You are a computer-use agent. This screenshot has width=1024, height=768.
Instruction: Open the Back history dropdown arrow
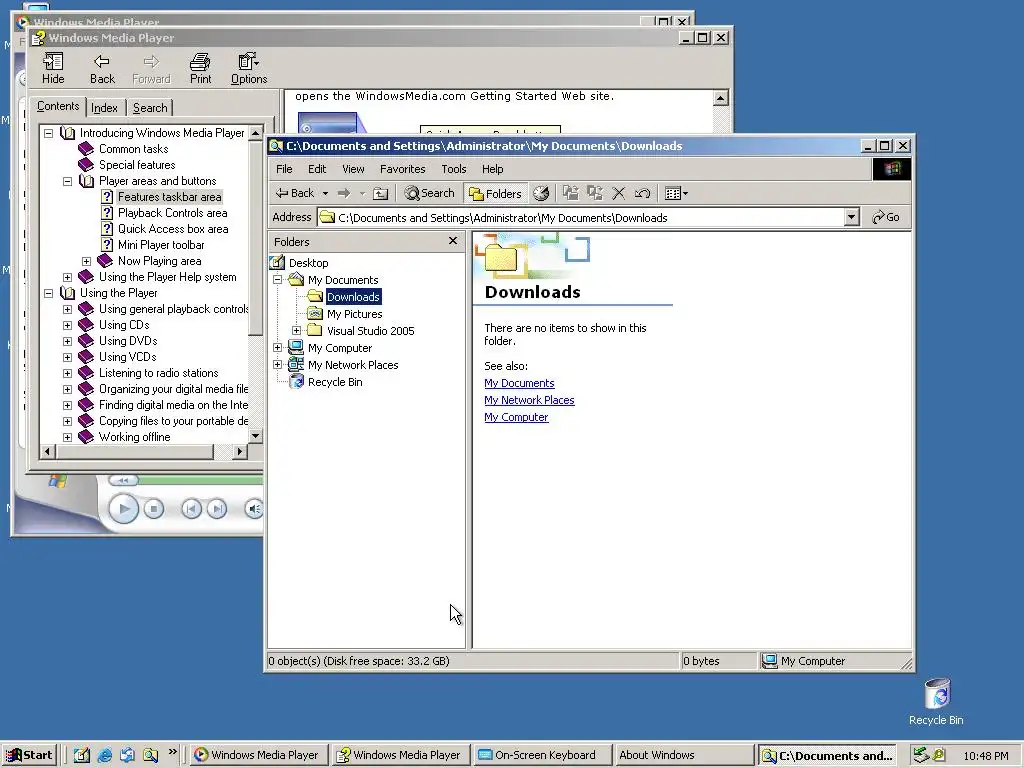pyautogui.click(x=325, y=193)
